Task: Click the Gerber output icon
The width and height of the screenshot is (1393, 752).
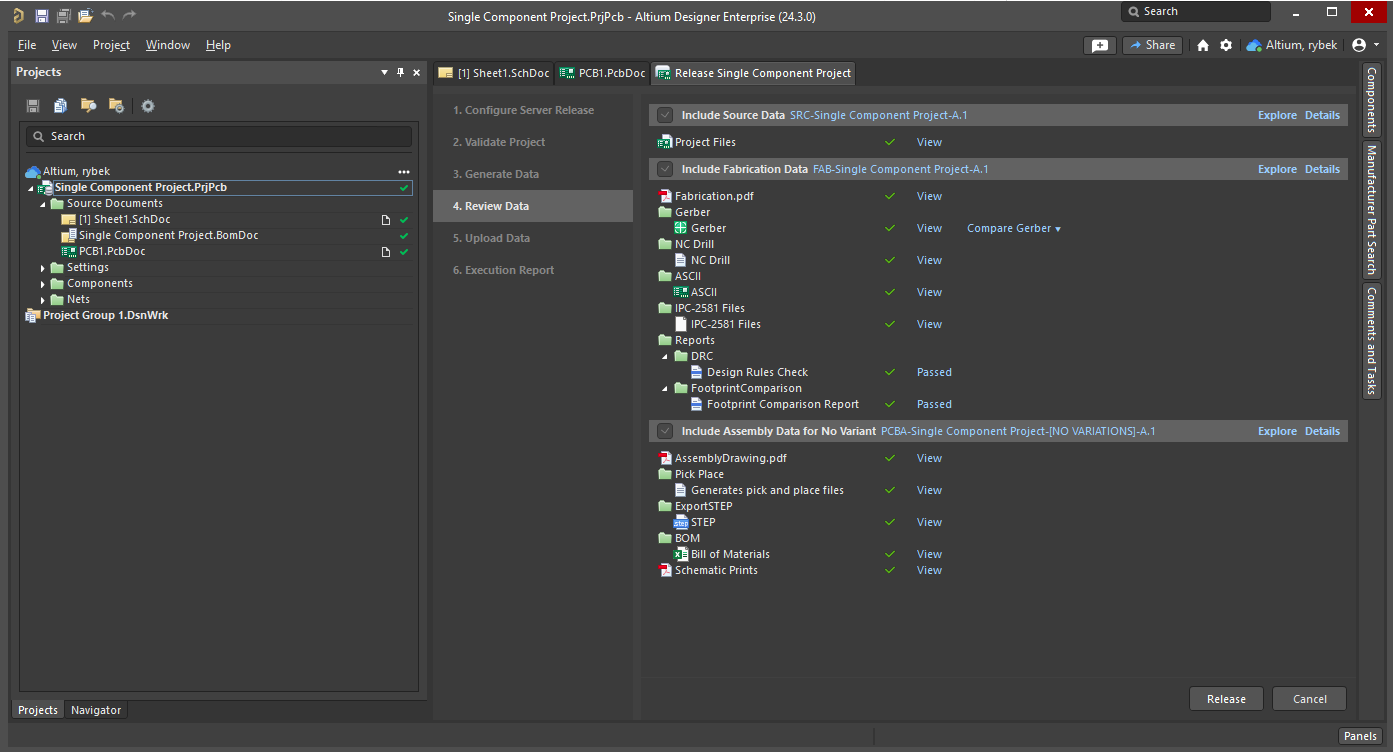Action: coord(681,228)
